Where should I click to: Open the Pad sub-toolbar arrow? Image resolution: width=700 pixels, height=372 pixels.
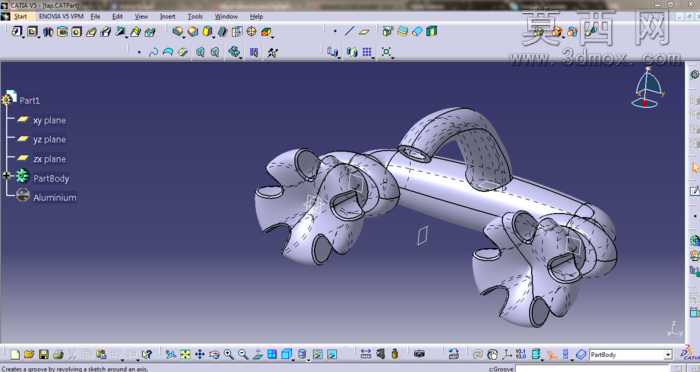tap(23, 37)
